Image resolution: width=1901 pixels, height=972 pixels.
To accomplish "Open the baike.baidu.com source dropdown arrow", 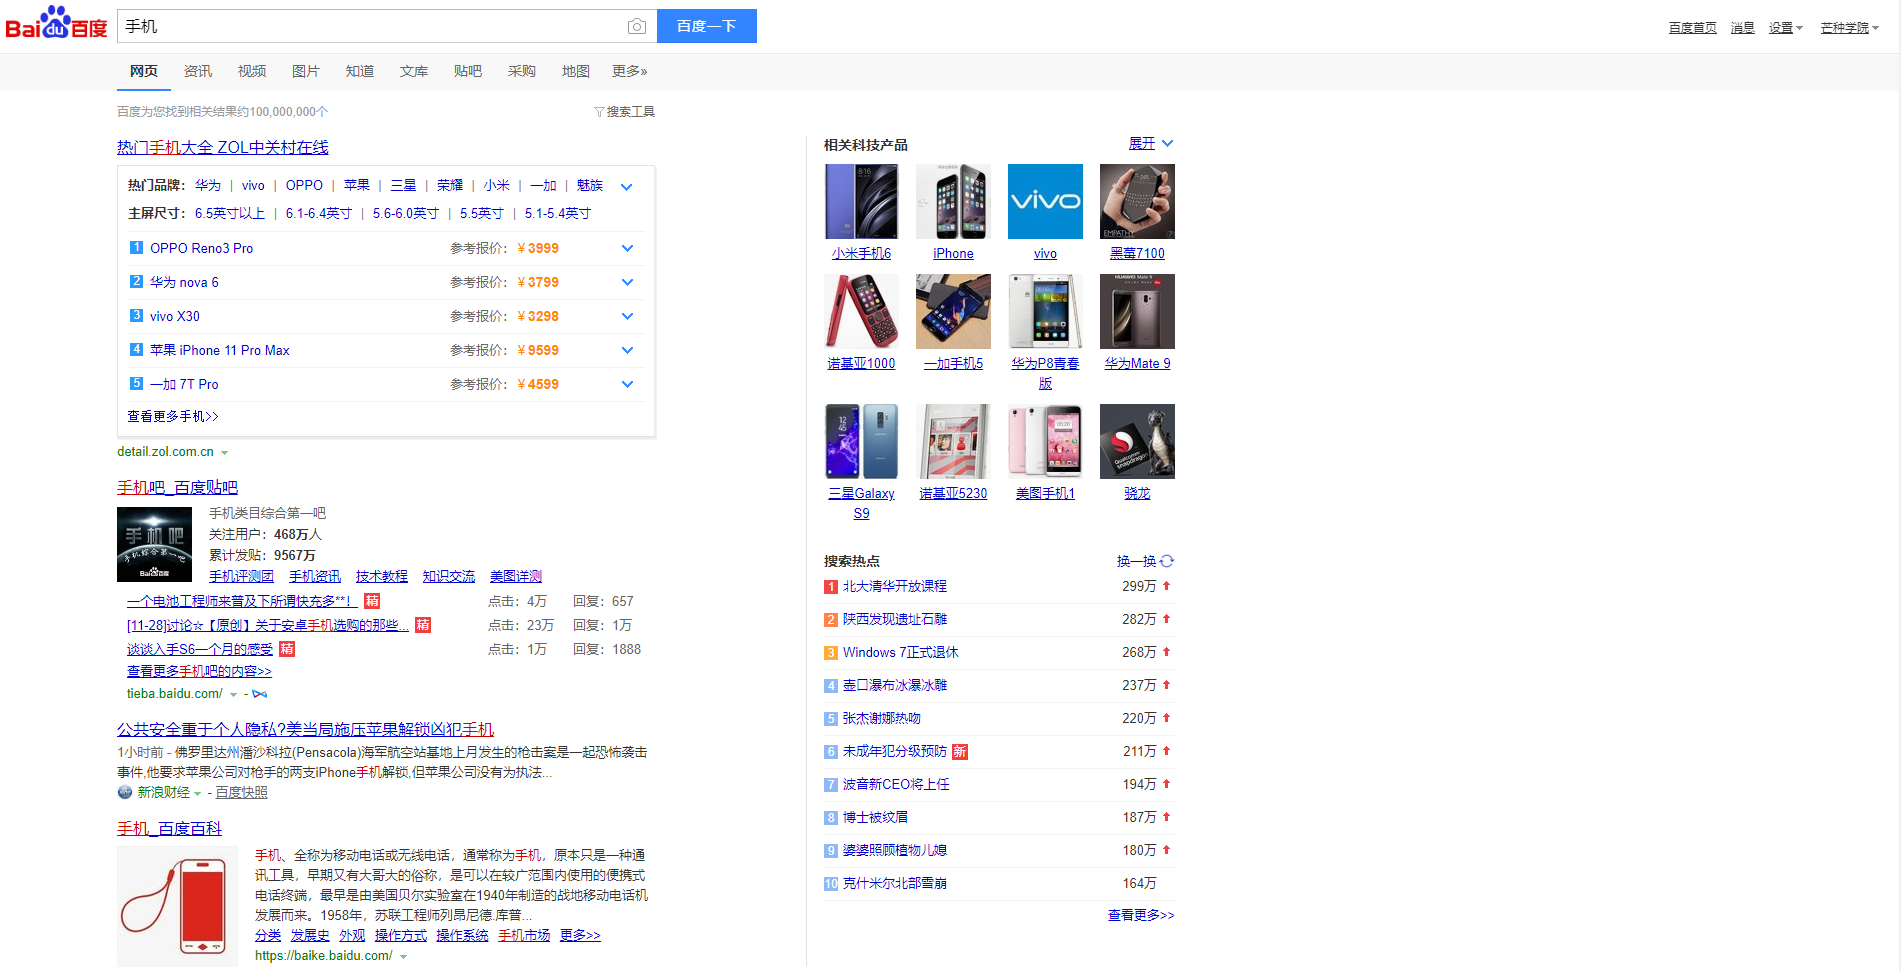I will click(x=403, y=957).
